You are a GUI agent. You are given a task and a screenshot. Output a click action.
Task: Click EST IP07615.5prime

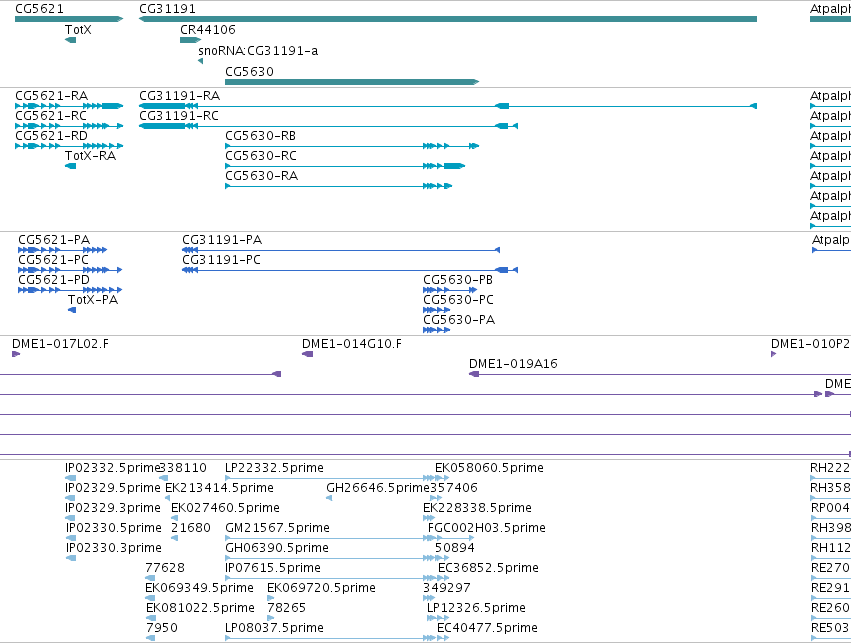[x=273, y=568]
